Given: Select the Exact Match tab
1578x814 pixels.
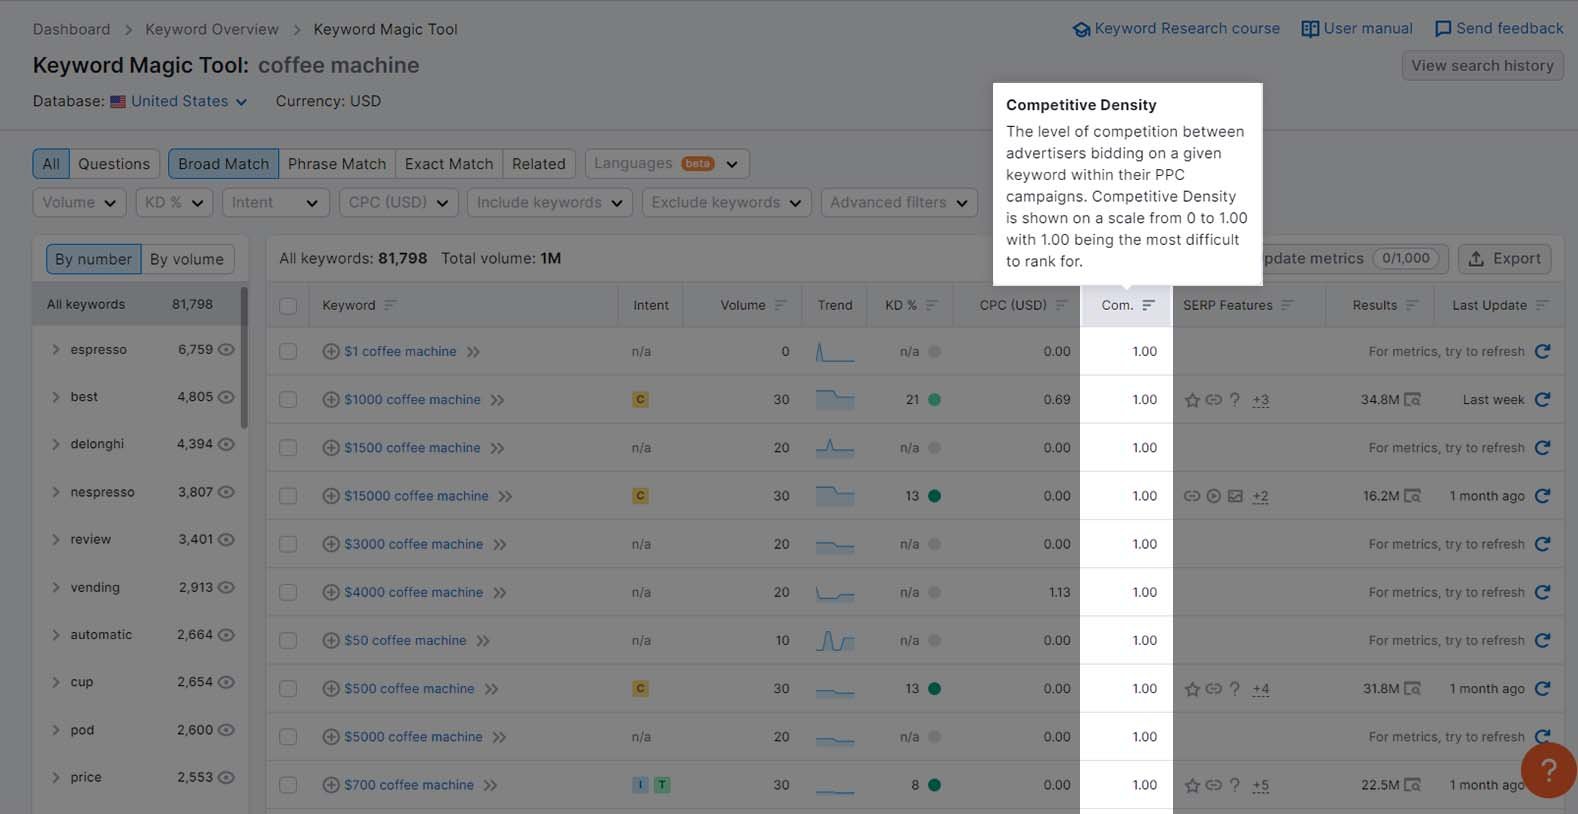Looking at the screenshot, I should (449, 164).
